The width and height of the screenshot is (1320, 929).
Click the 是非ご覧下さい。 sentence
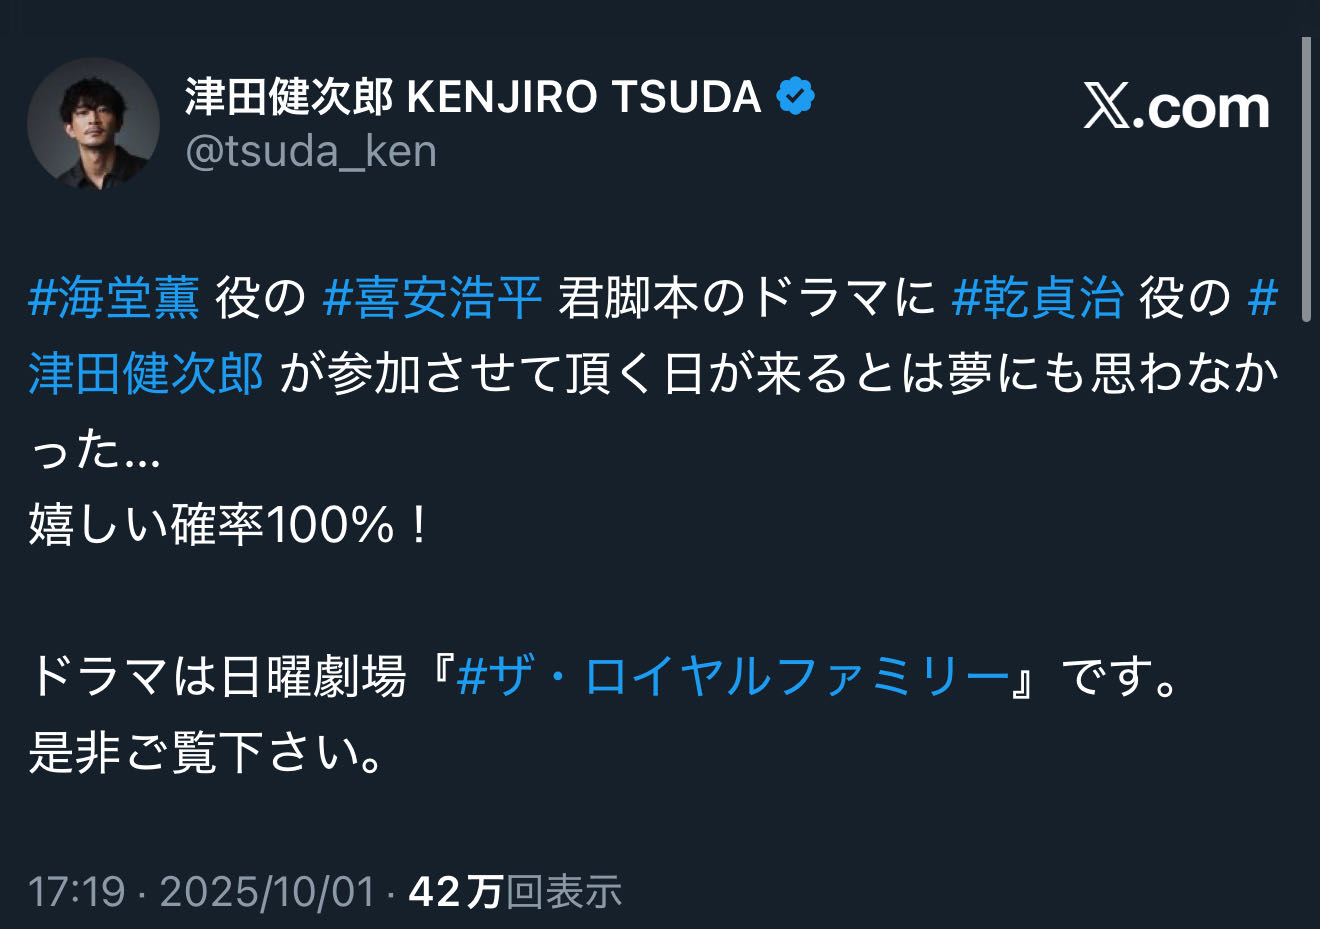(x=207, y=752)
